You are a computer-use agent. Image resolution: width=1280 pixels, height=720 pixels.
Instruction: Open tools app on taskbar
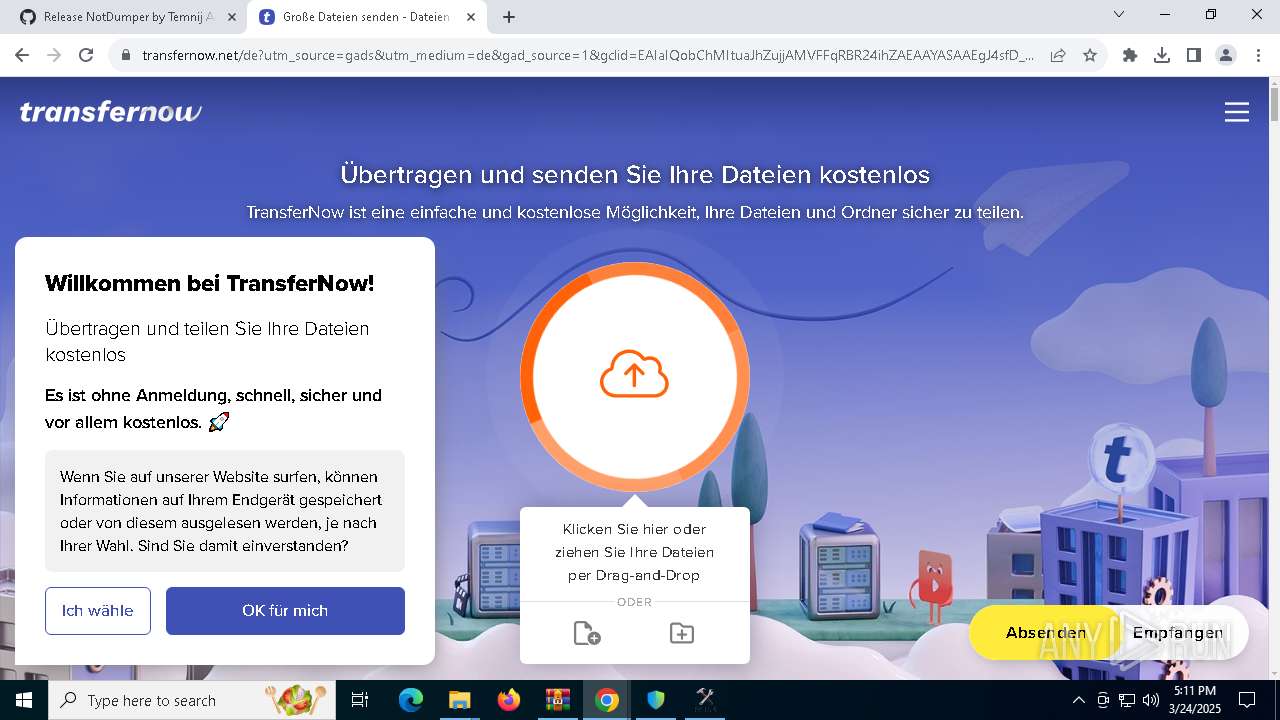[x=705, y=700]
